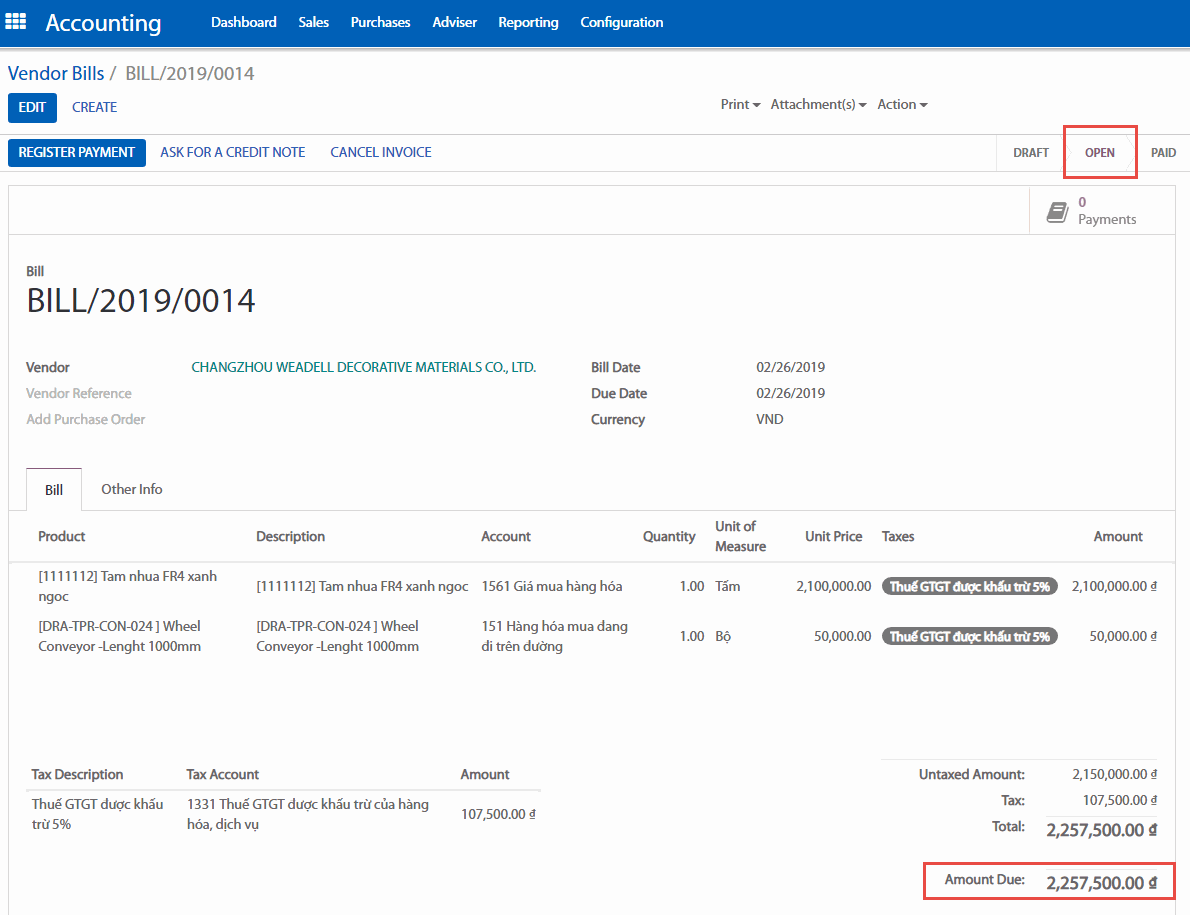Screen dimensions: 1190x915
Task: Click the Draft status stage
Action: (1030, 153)
